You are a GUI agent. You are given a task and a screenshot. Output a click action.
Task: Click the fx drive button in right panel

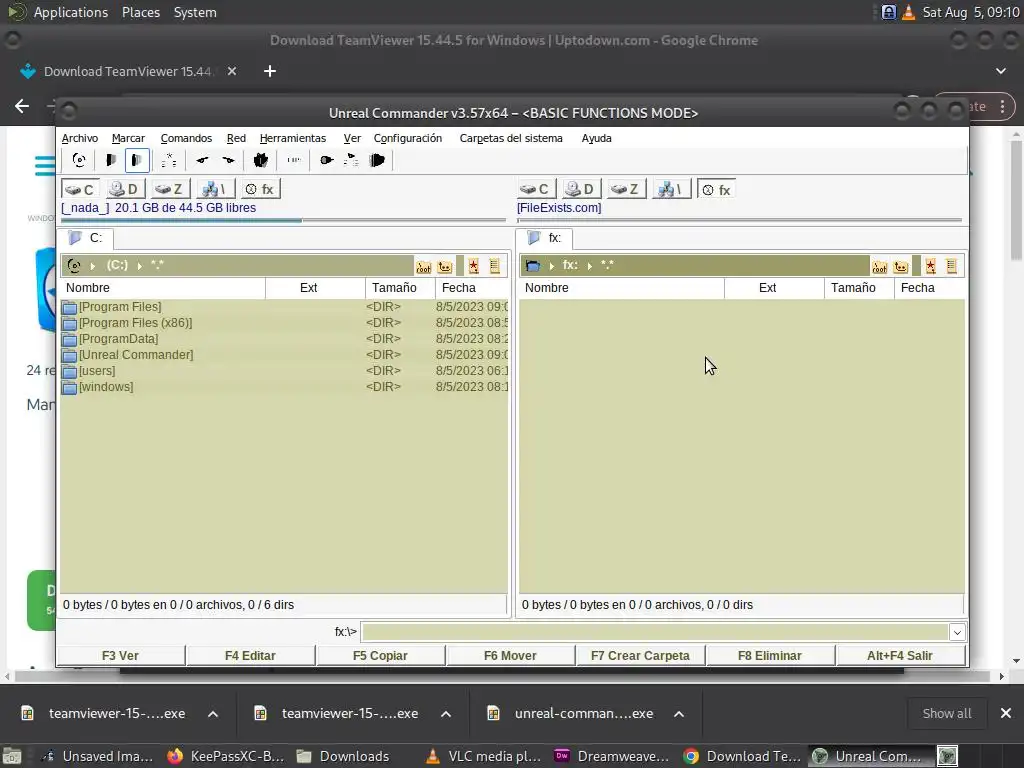[716, 189]
